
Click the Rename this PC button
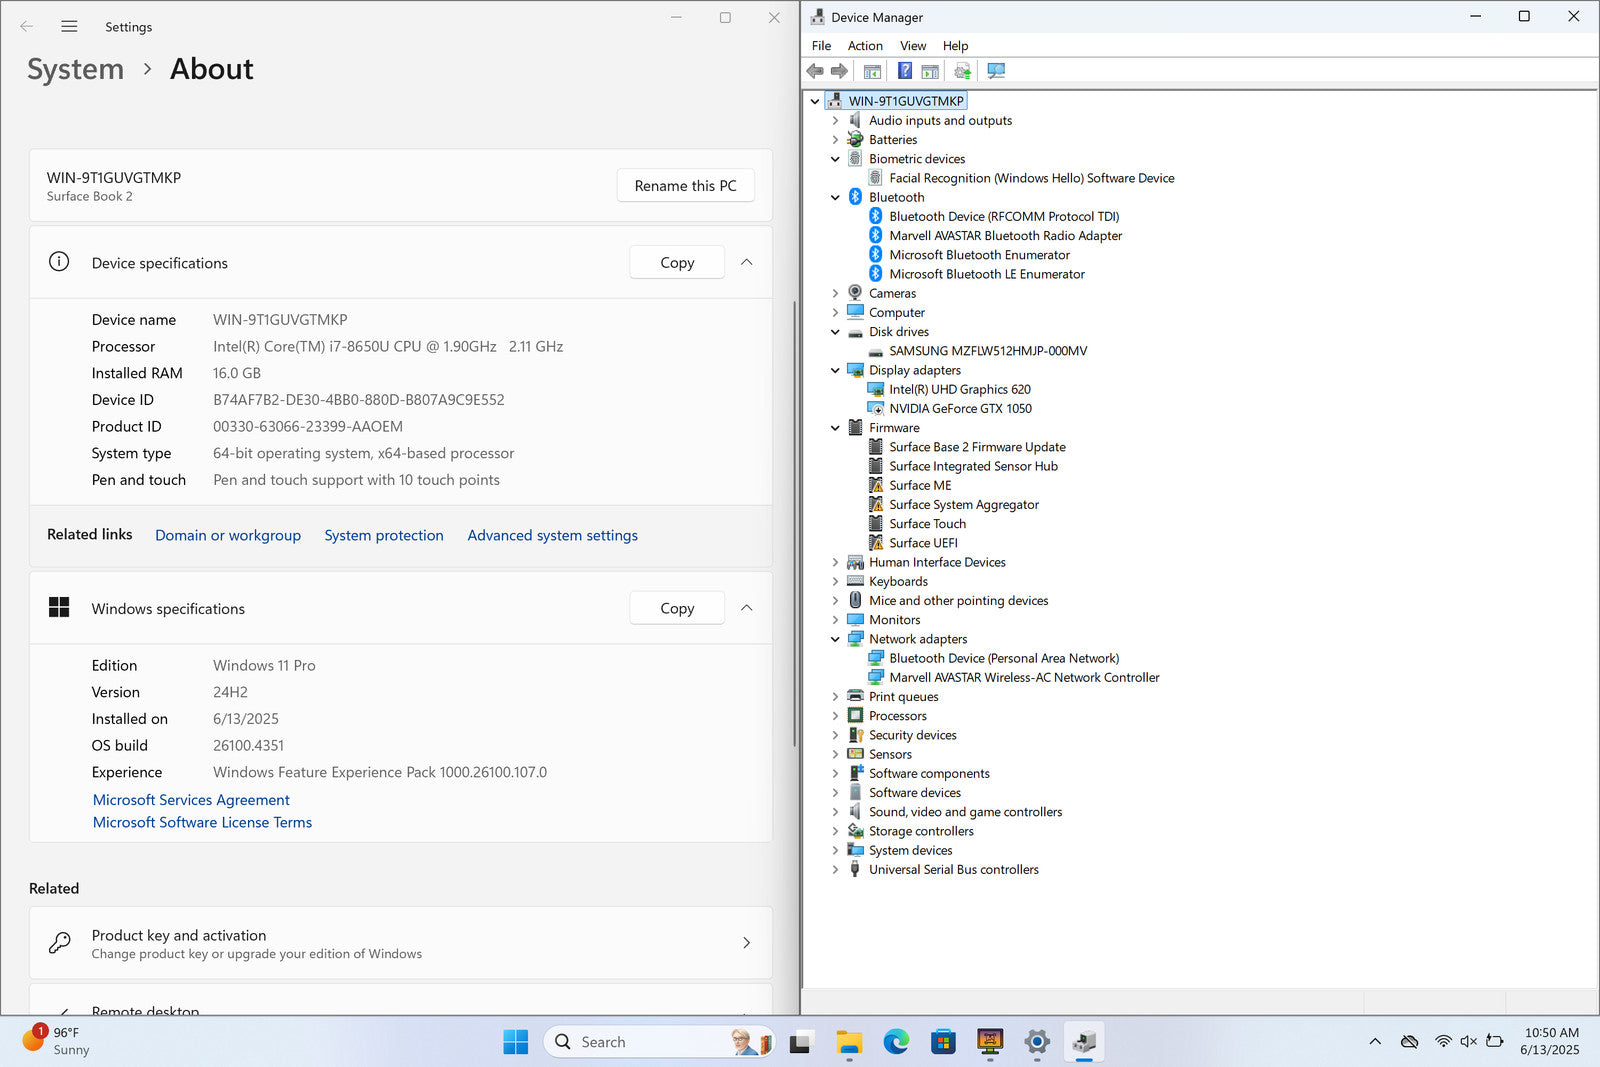tap(685, 186)
